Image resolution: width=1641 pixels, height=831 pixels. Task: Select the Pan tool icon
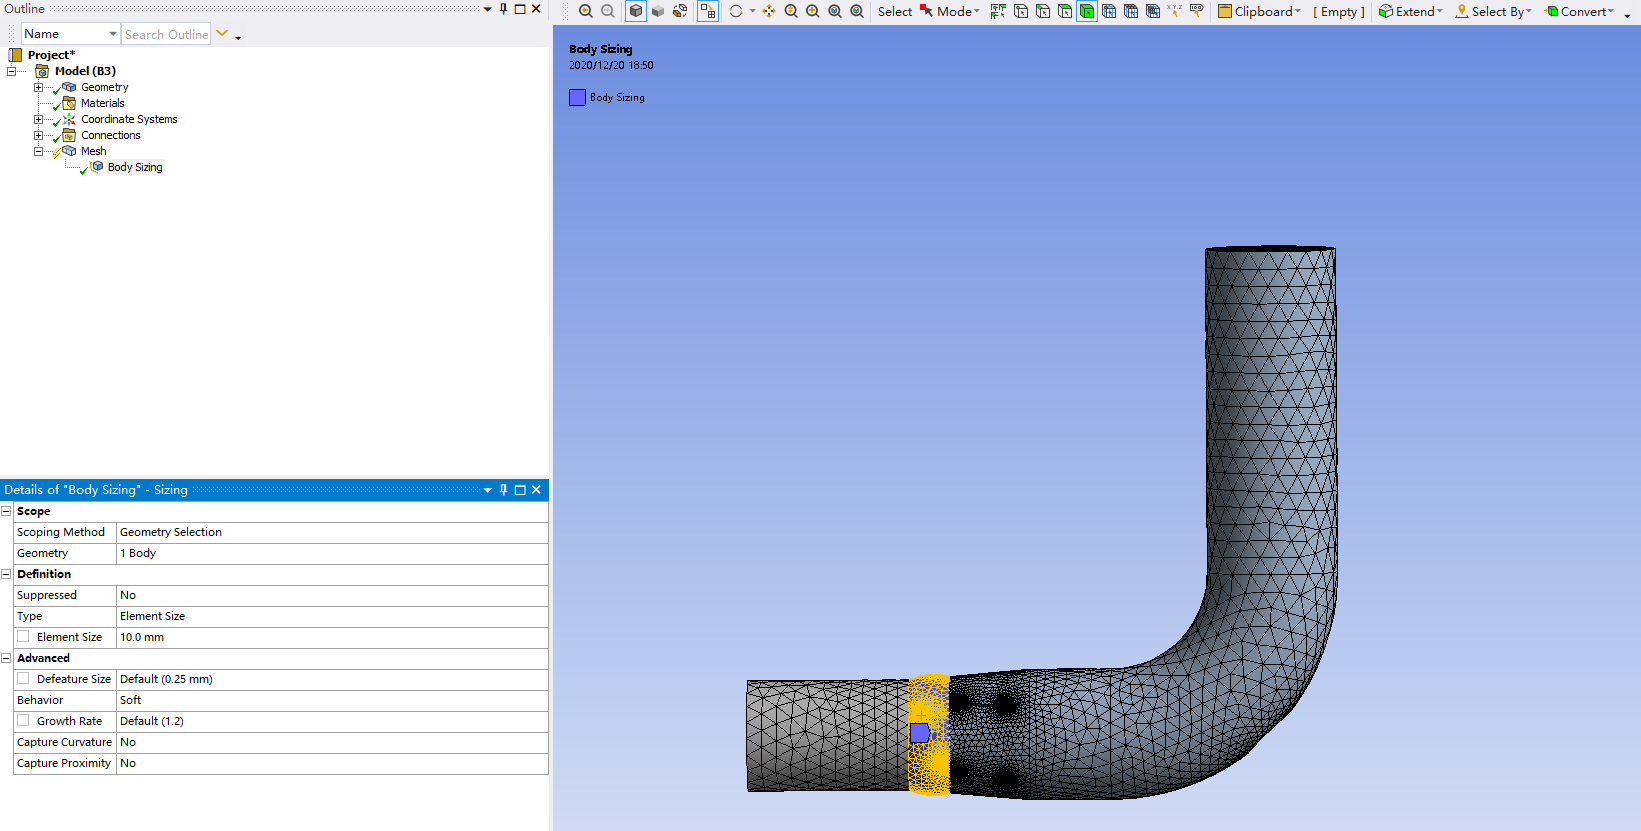769,11
